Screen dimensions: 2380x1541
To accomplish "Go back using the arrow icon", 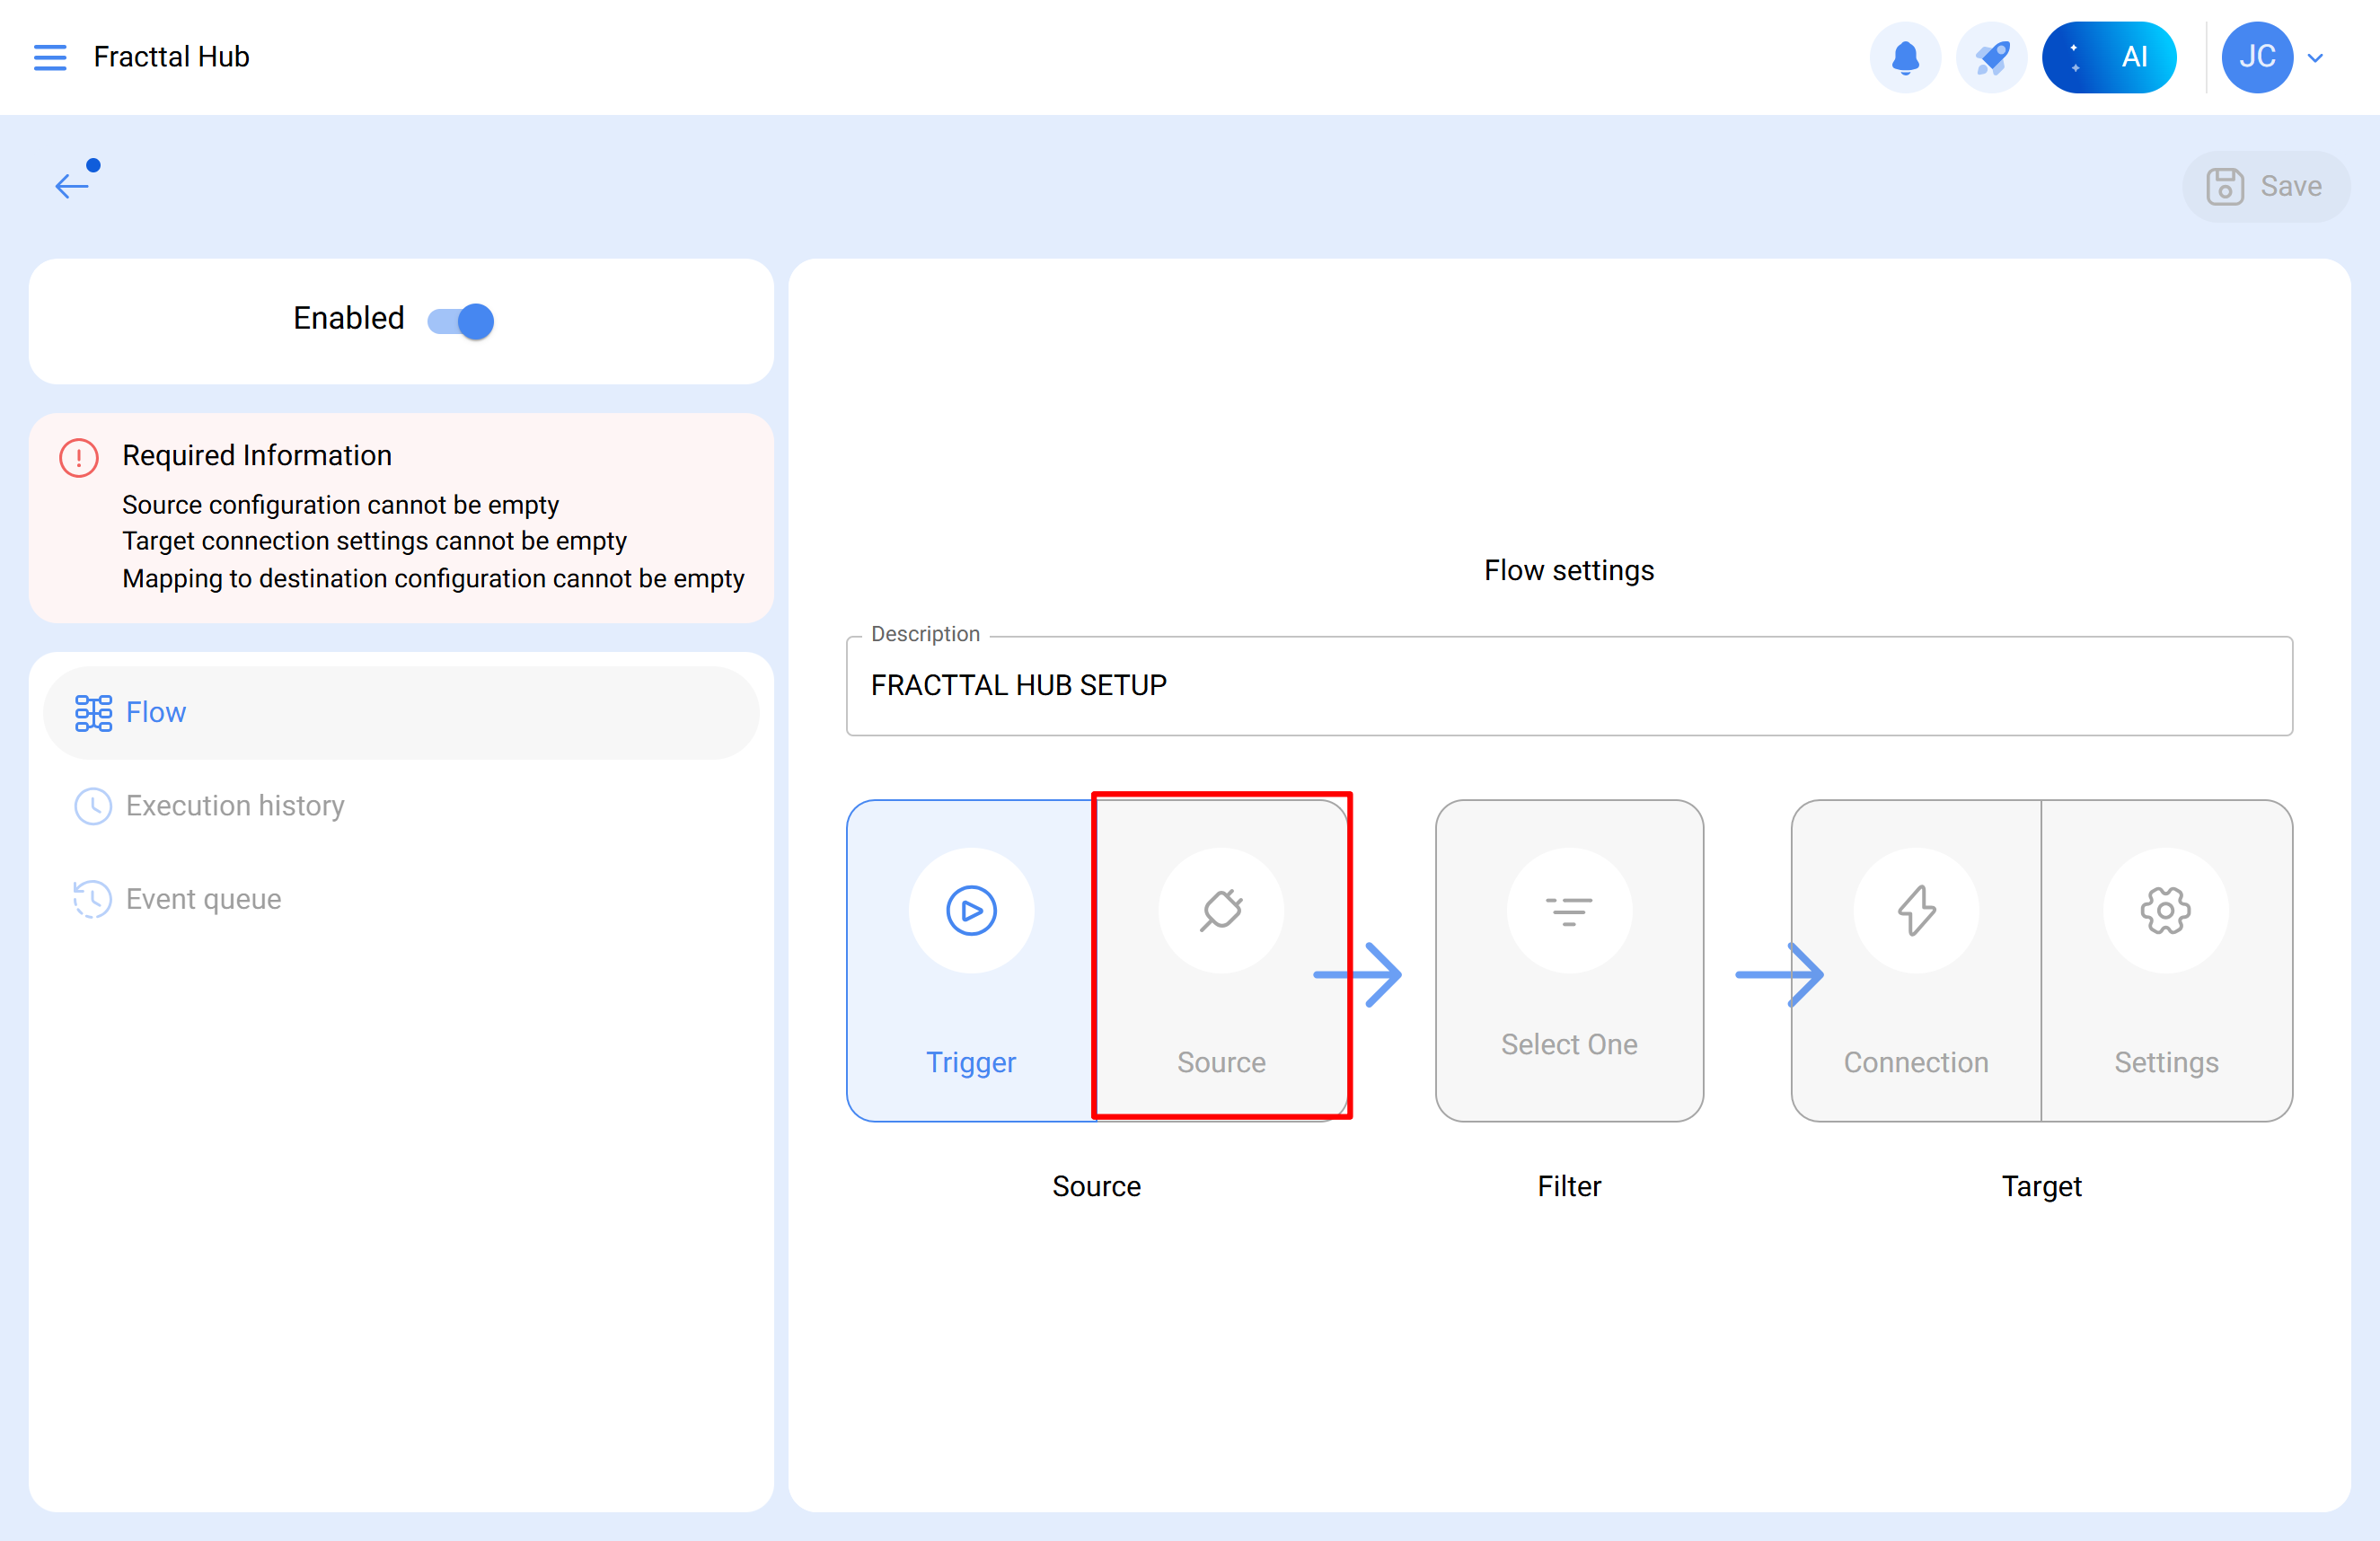I will pos(72,184).
